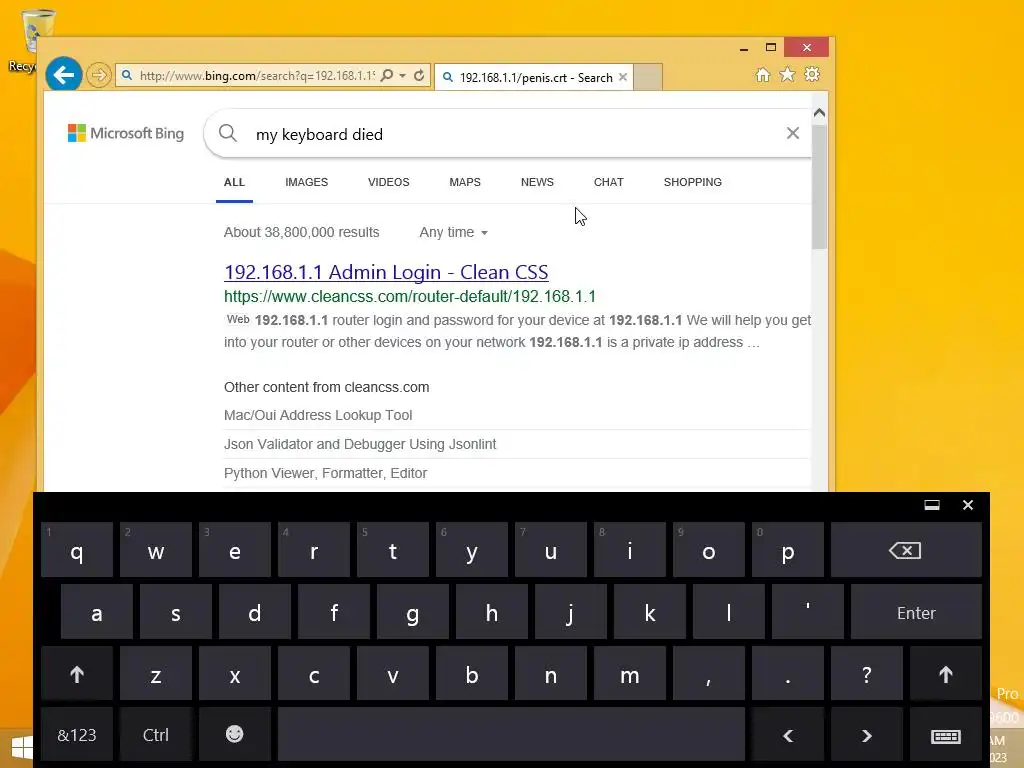Image resolution: width=1024 pixels, height=768 pixels.
Task: Close the 192.168.1.1 Search tab
Action: click(623, 77)
